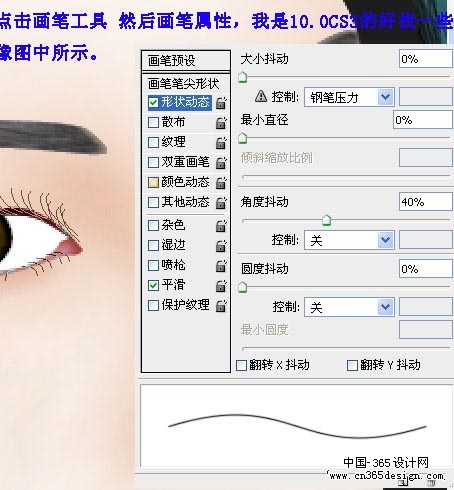Click the lock icon beside 纹理
454x490 pixels.
pos(221,143)
